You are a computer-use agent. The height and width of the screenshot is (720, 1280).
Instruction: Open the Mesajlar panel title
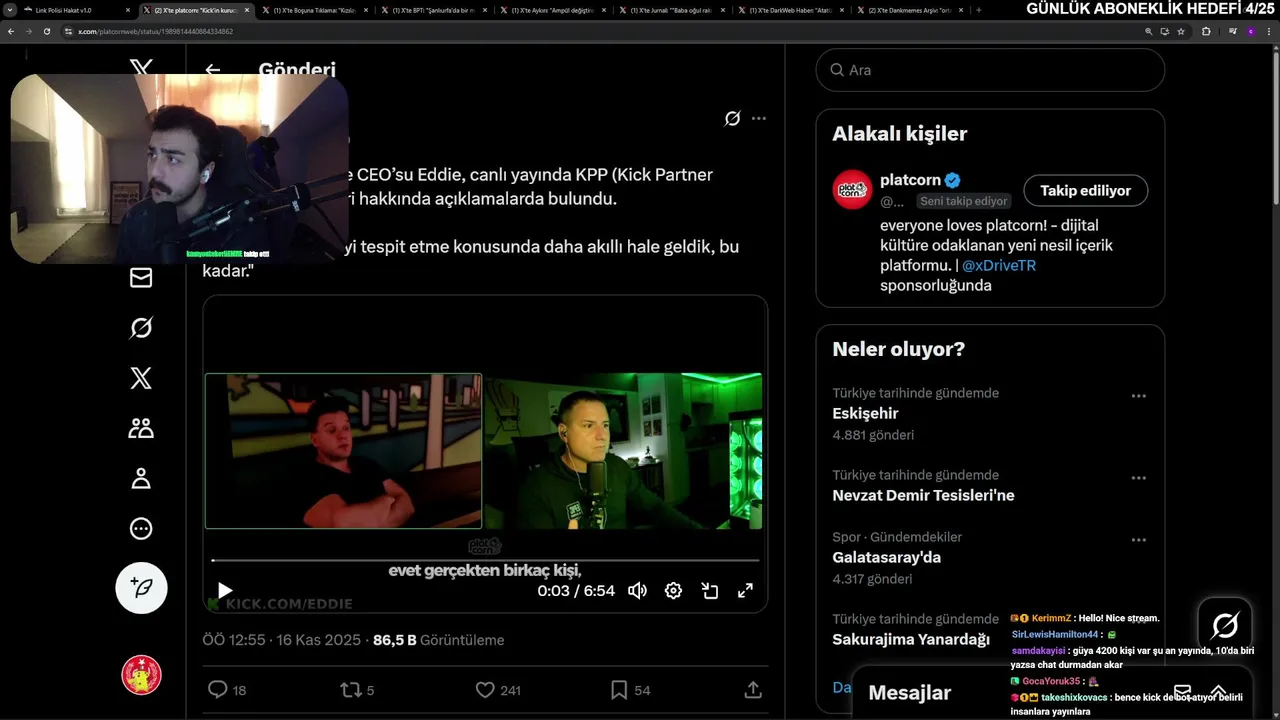click(x=909, y=693)
